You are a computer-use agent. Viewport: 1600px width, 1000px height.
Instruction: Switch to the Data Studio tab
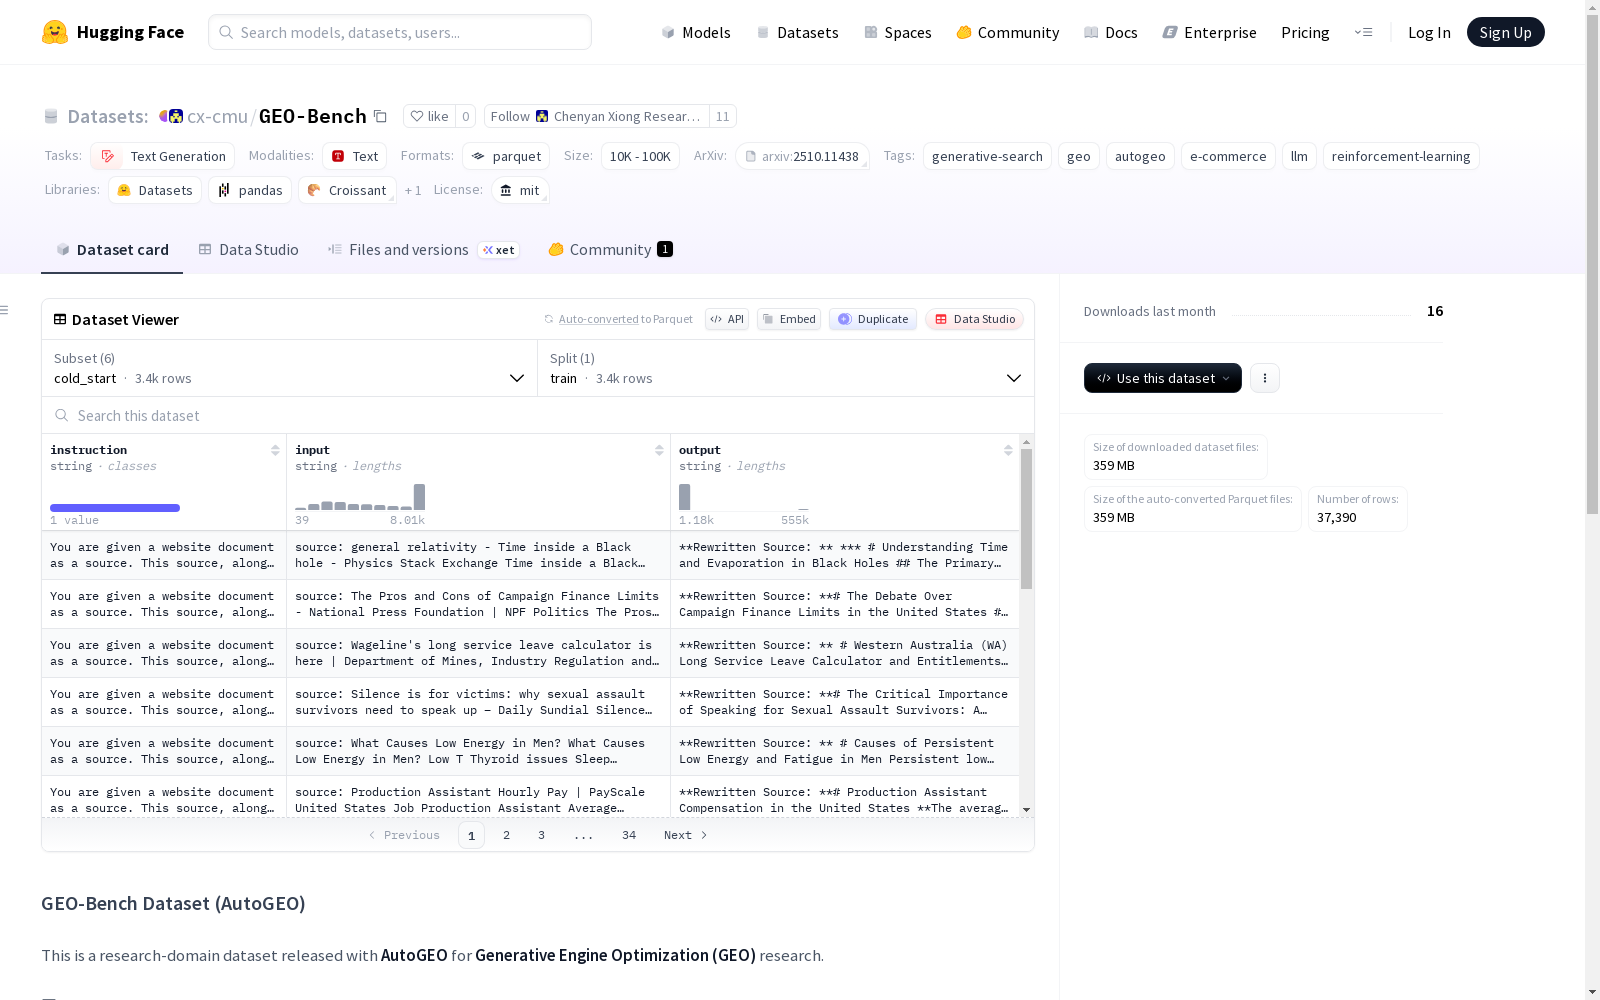point(249,250)
